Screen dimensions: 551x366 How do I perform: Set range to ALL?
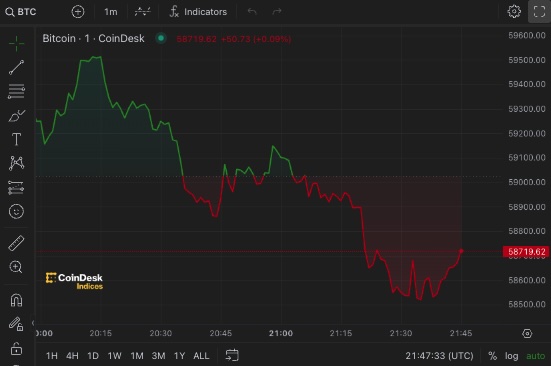tap(201, 356)
